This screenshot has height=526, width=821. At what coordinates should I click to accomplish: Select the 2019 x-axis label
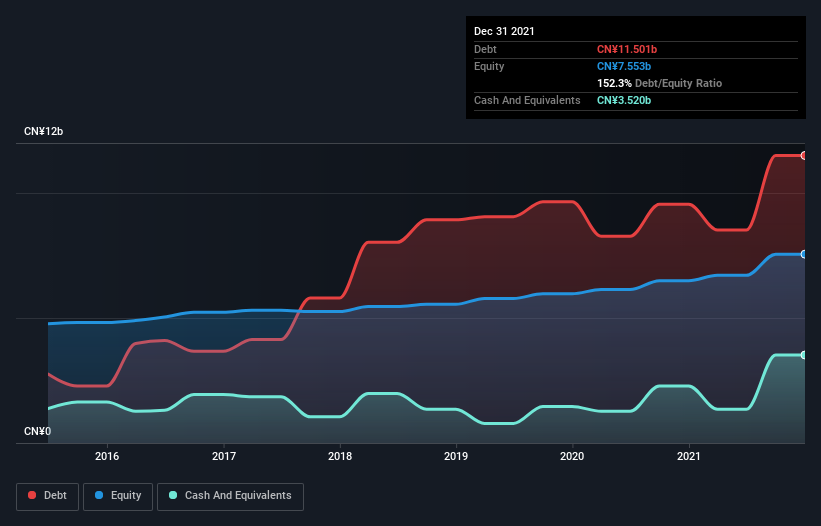[x=456, y=456]
